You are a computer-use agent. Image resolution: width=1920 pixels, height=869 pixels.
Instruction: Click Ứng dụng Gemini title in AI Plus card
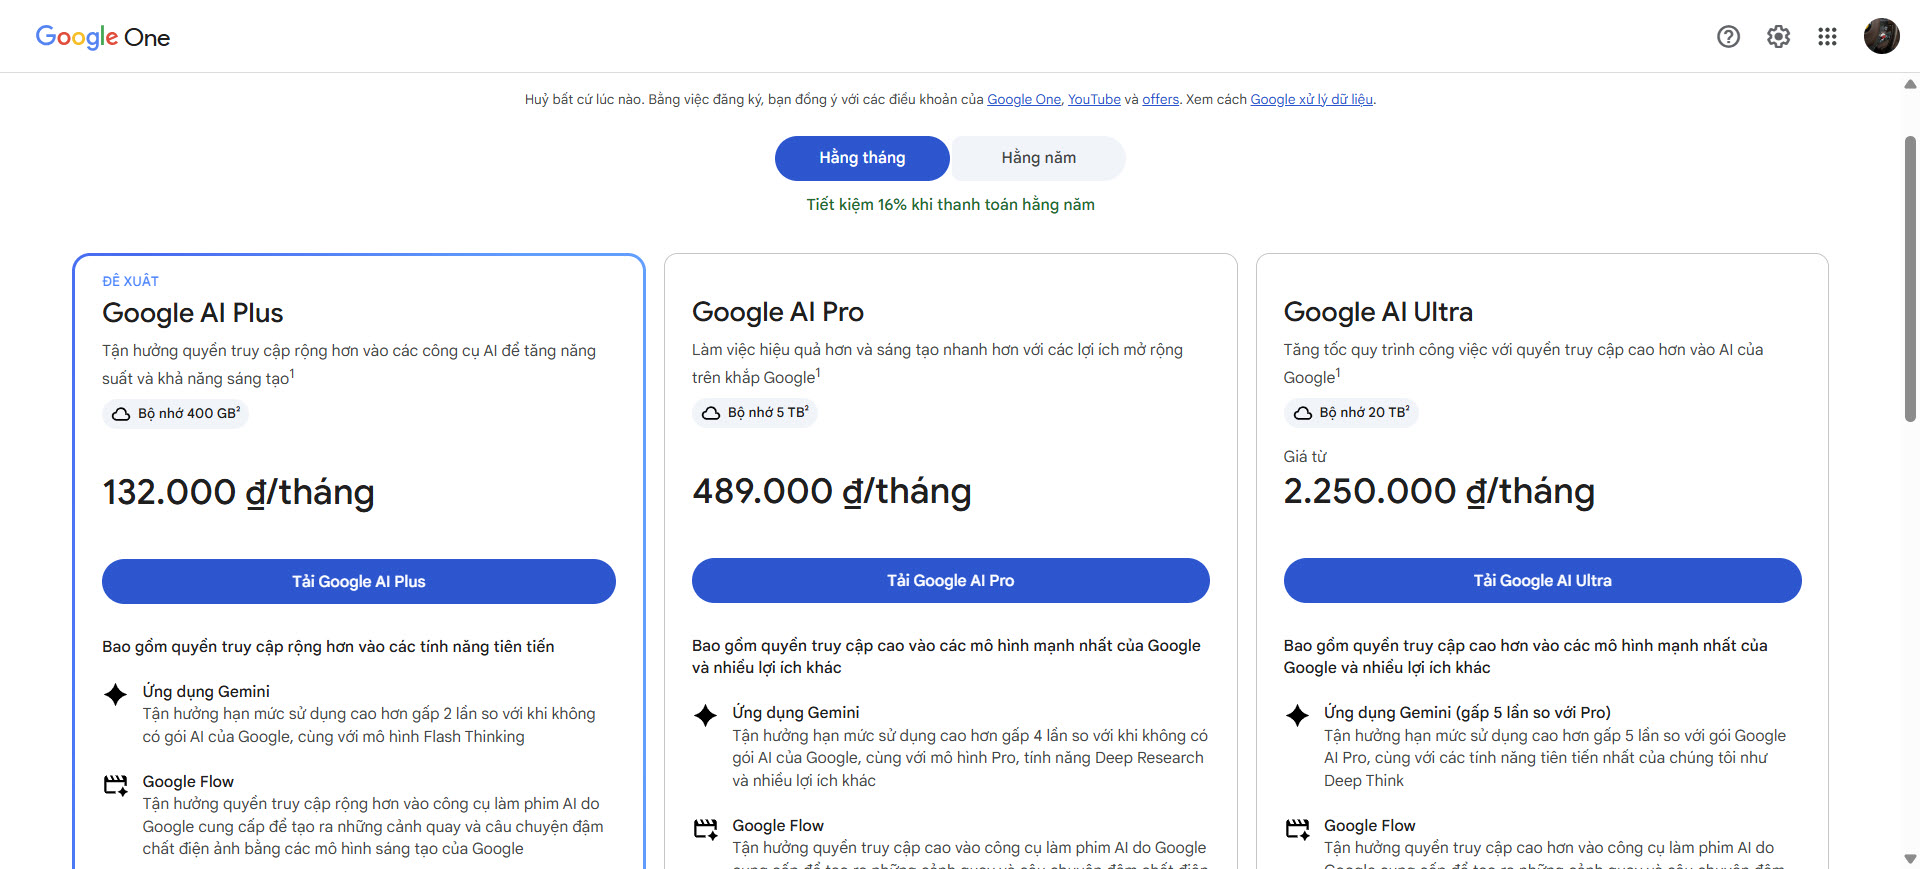click(x=206, y=691)
